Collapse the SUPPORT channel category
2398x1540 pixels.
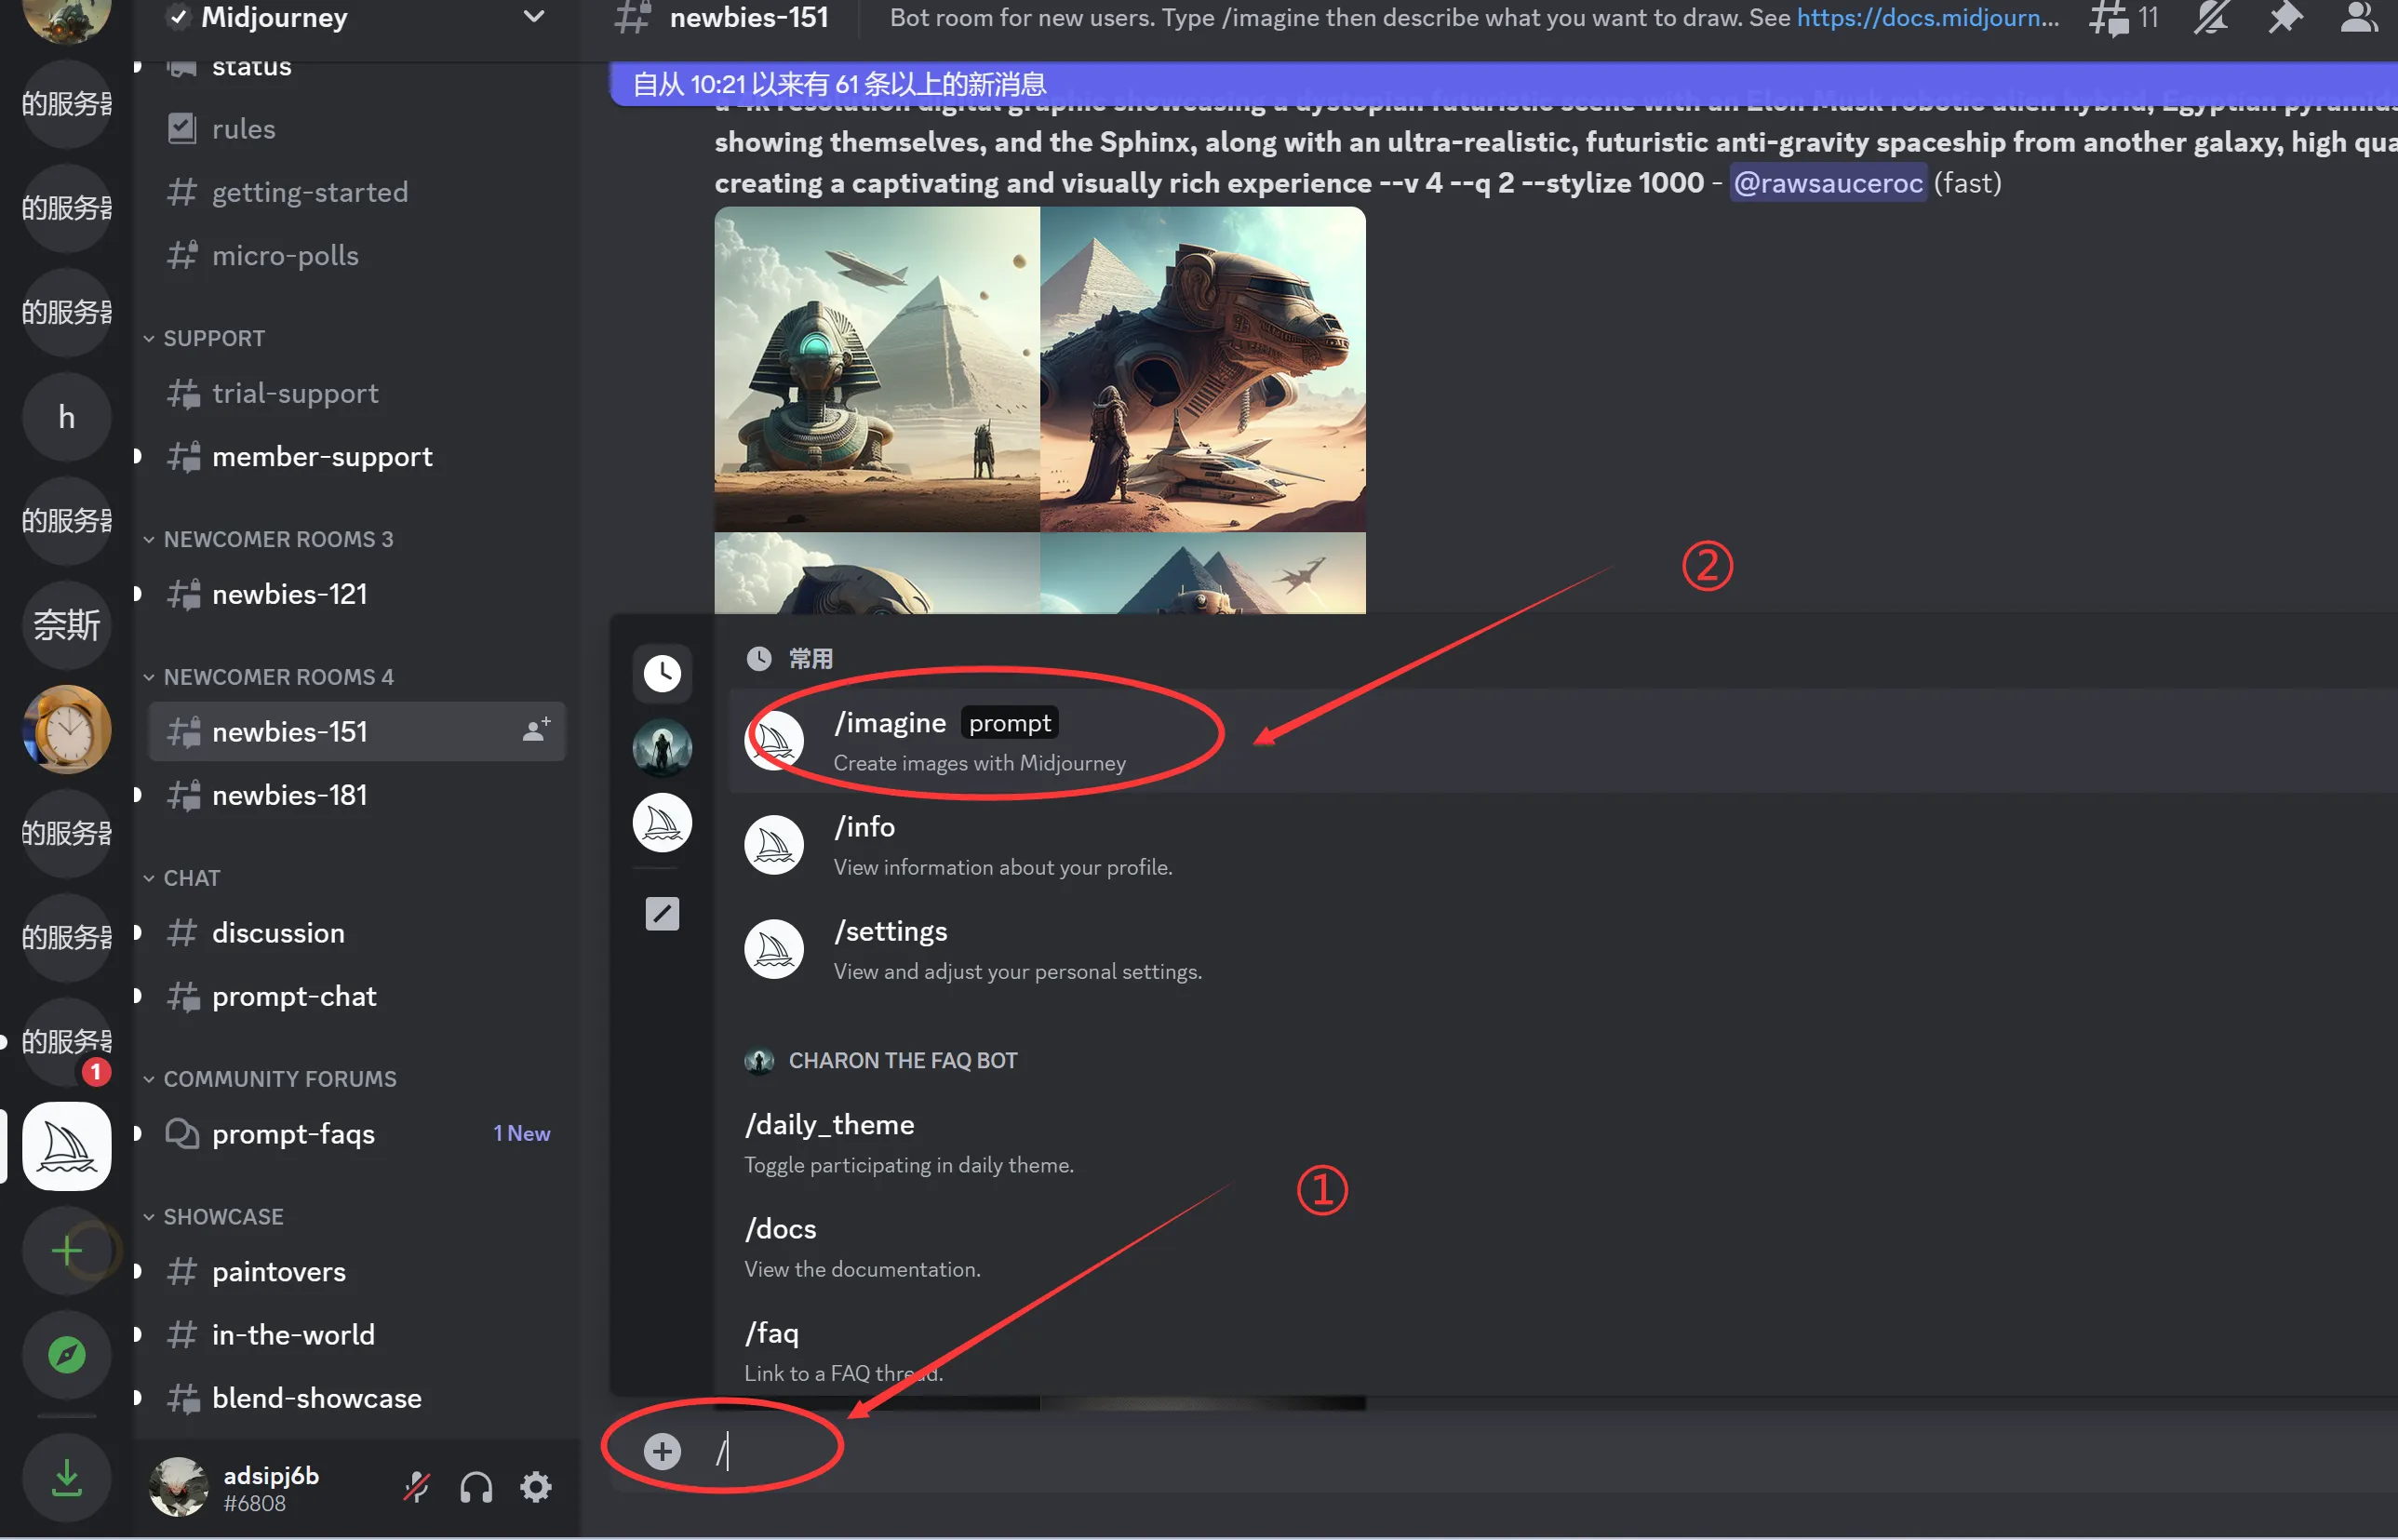coord(213,338)
